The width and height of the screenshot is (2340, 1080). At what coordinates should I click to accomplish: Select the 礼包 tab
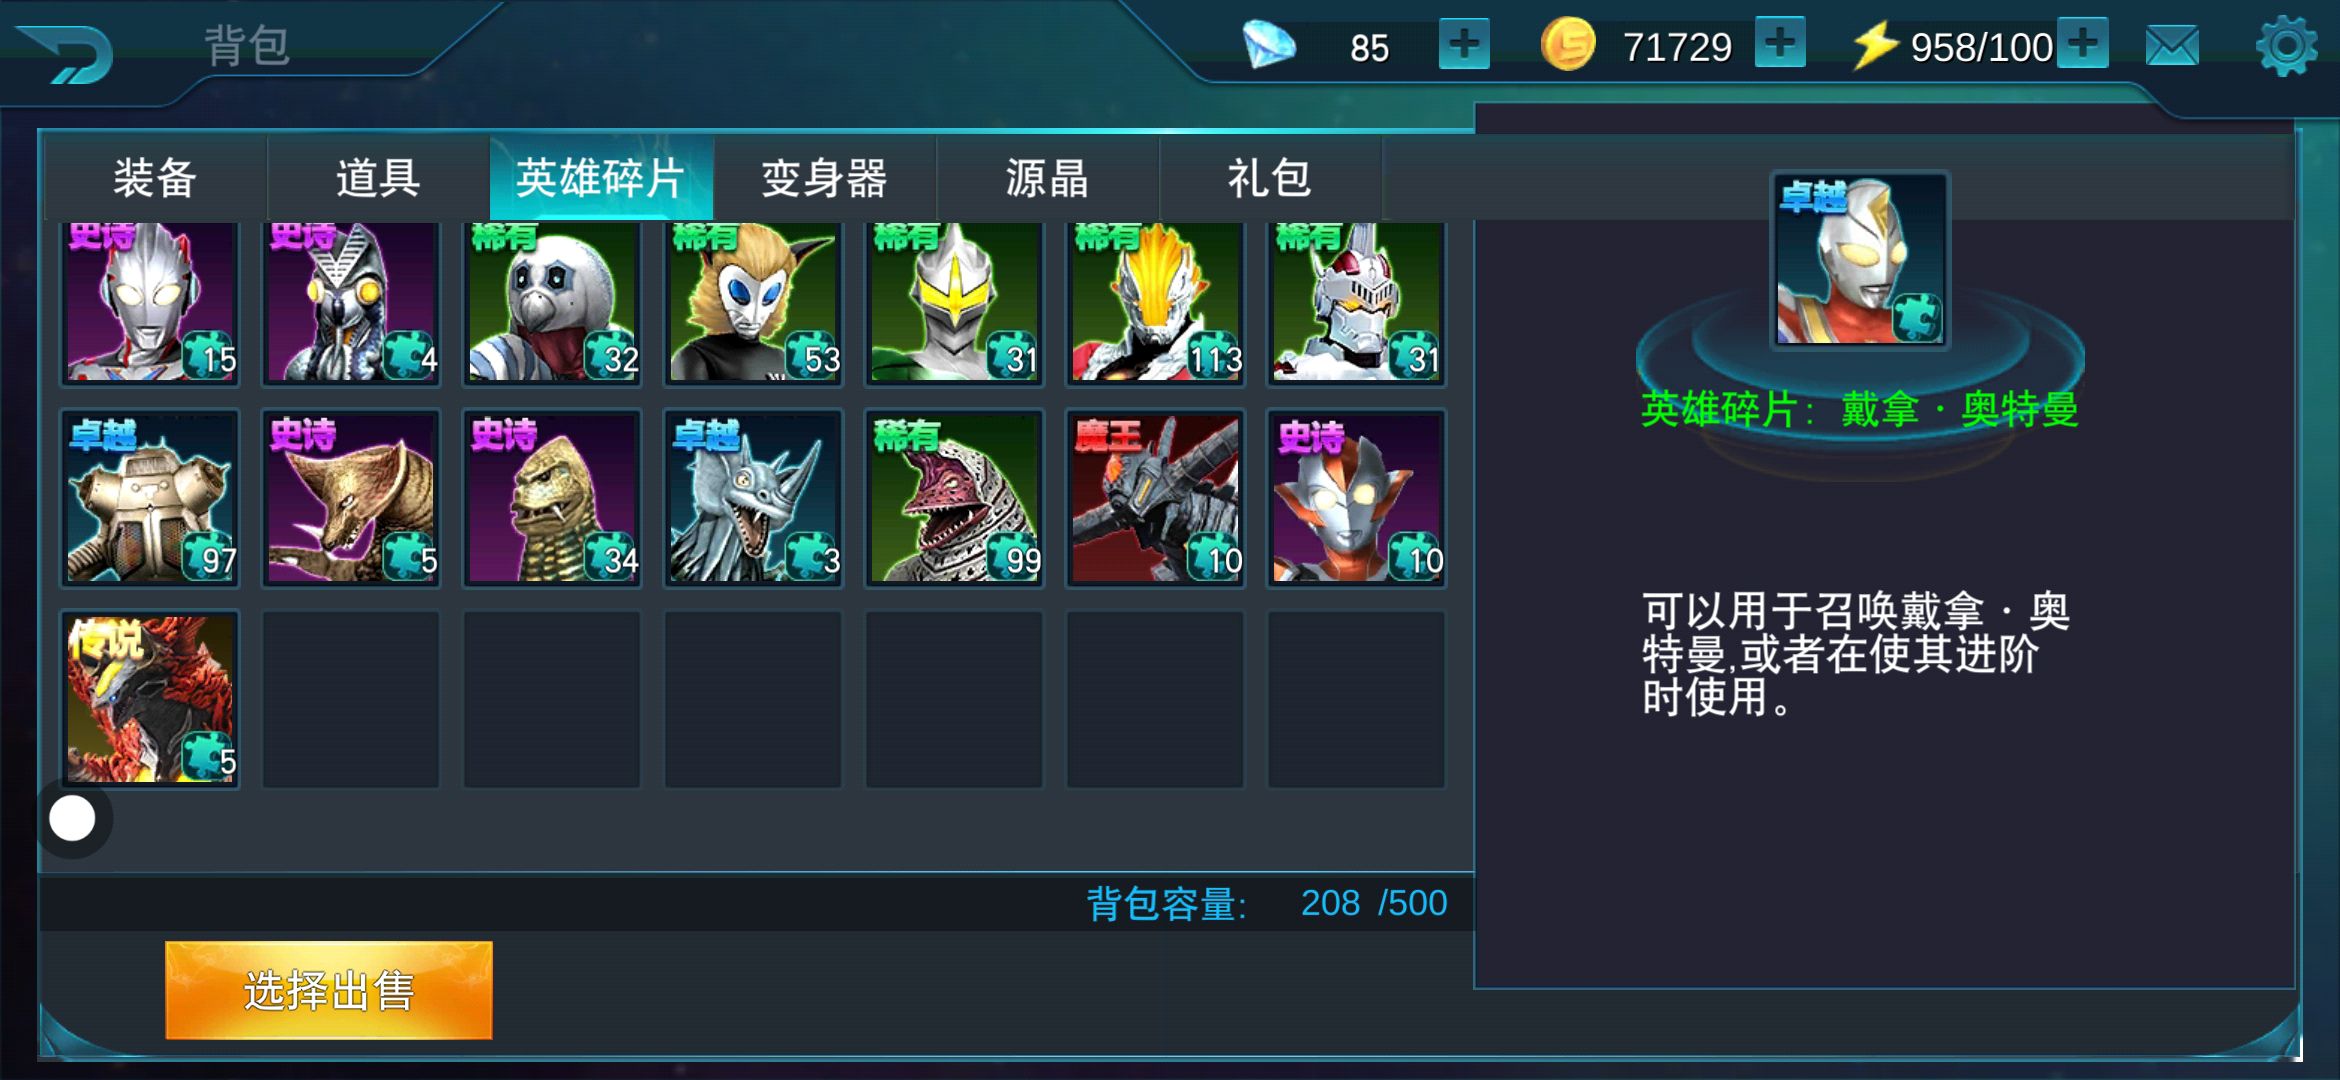point(1270,178)
